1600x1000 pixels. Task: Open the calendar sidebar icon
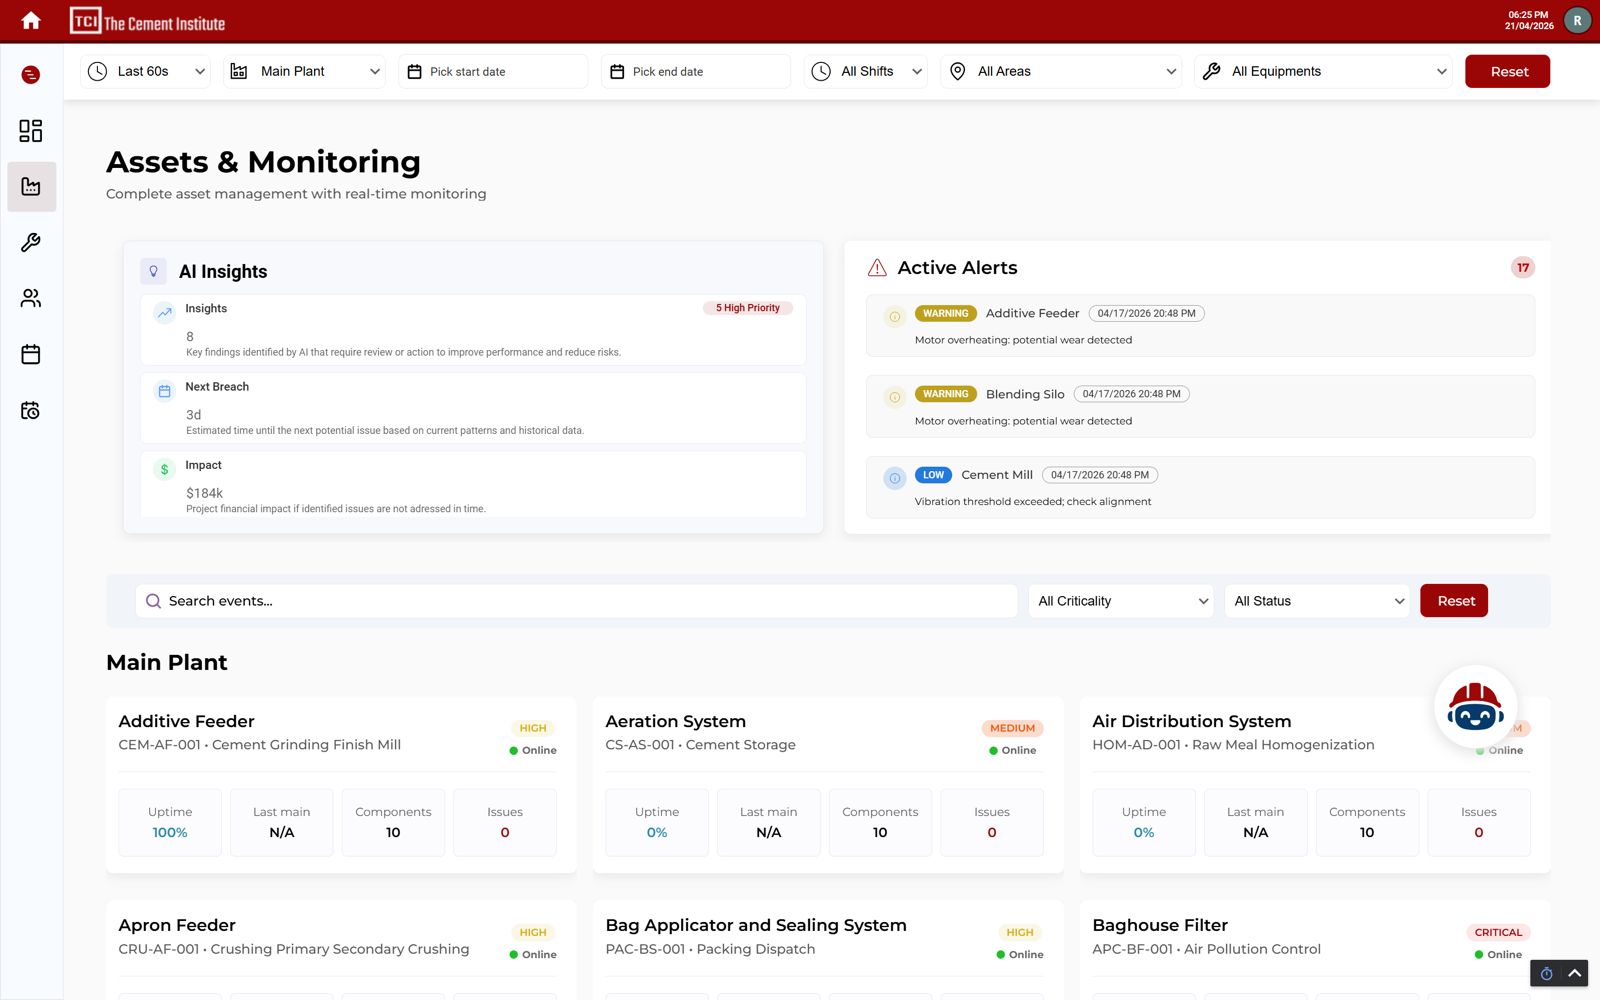pyautogui.click(x=31, y=354)
